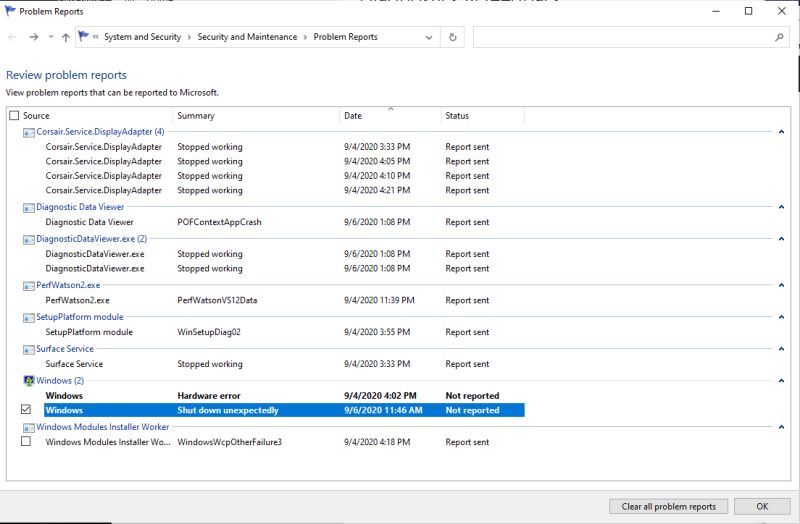The width and height of the screenshot is (800, 524).
Task: Open the Windows (2) group header label
Action: (60, 381)
